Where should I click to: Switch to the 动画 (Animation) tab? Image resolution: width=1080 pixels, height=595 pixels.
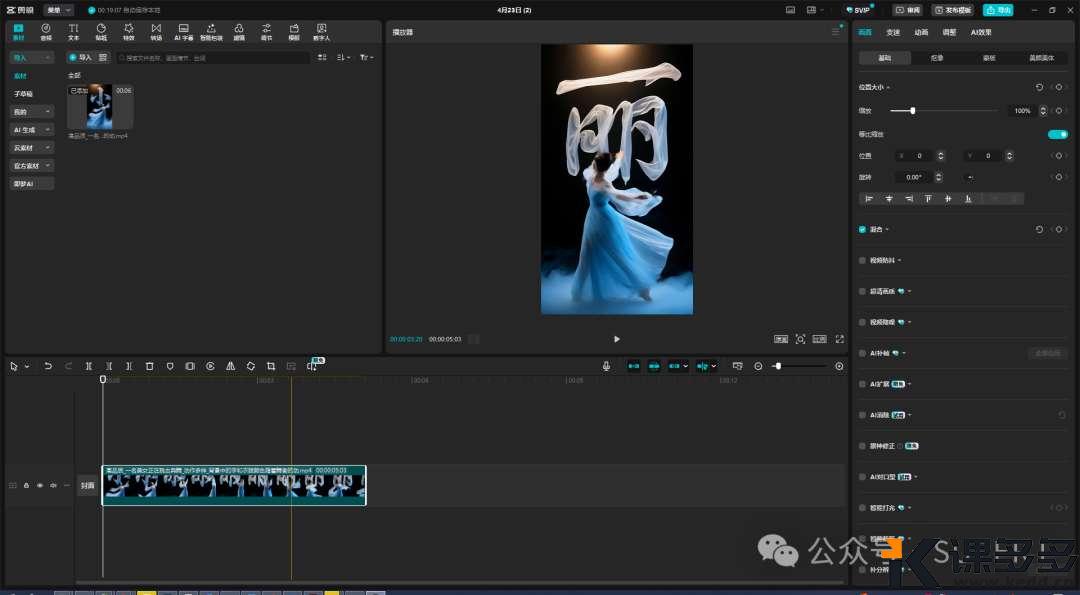click(921, 32)
